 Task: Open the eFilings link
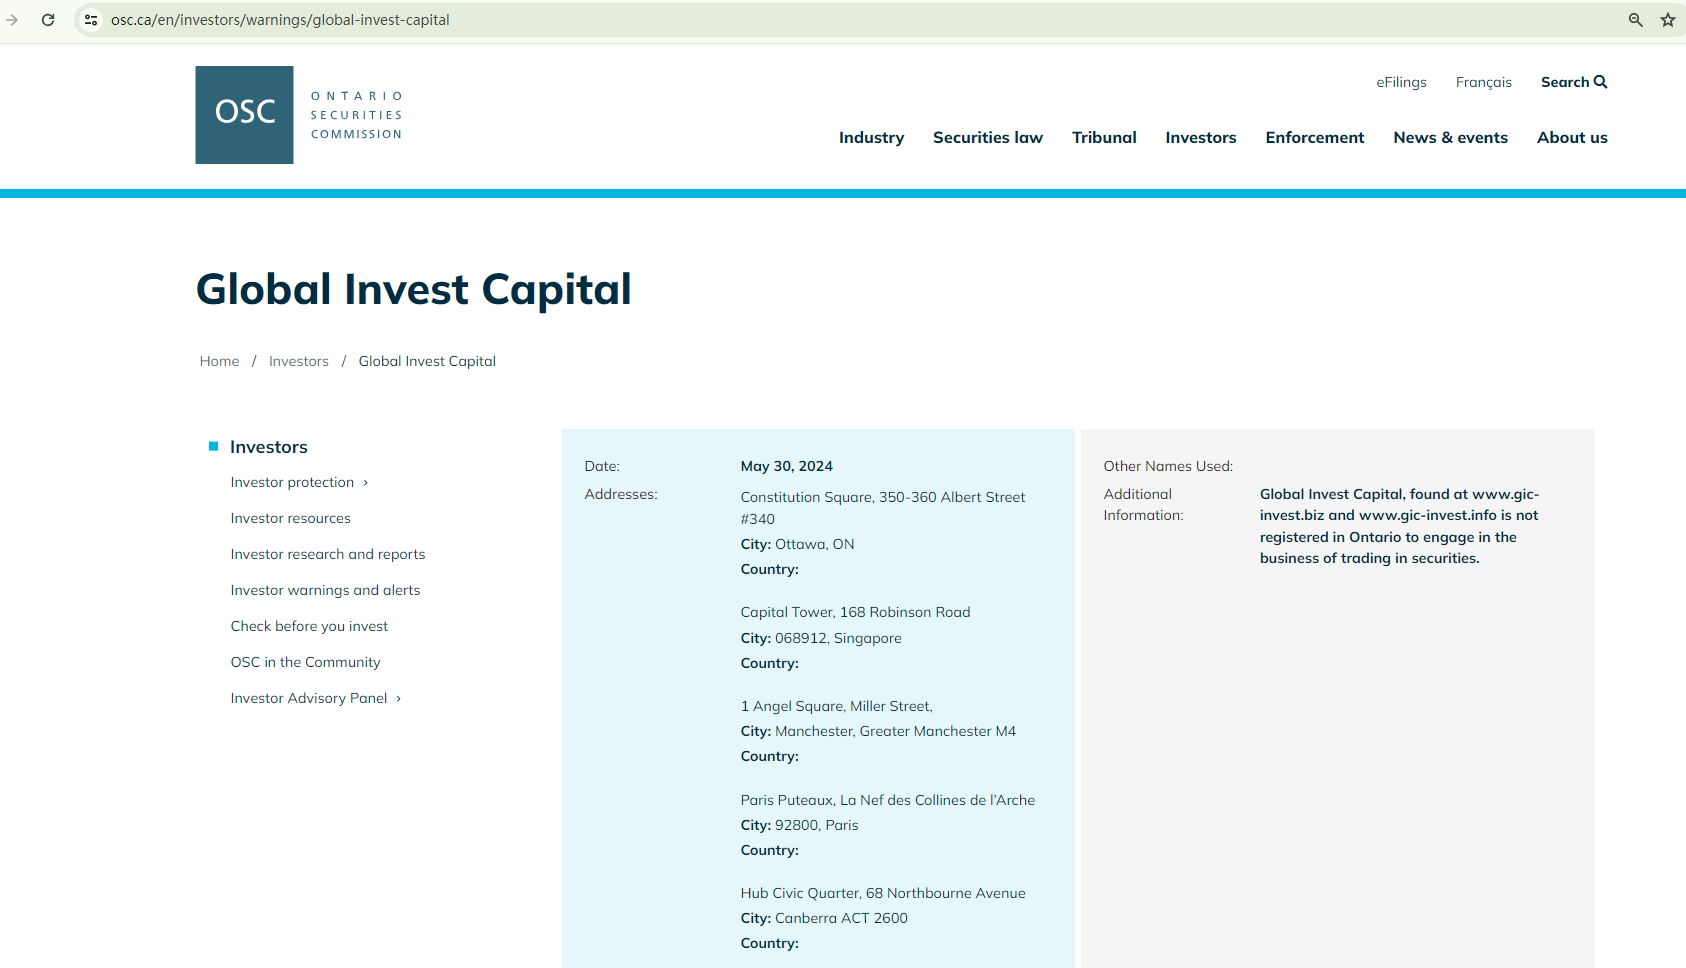point(1401,82)
